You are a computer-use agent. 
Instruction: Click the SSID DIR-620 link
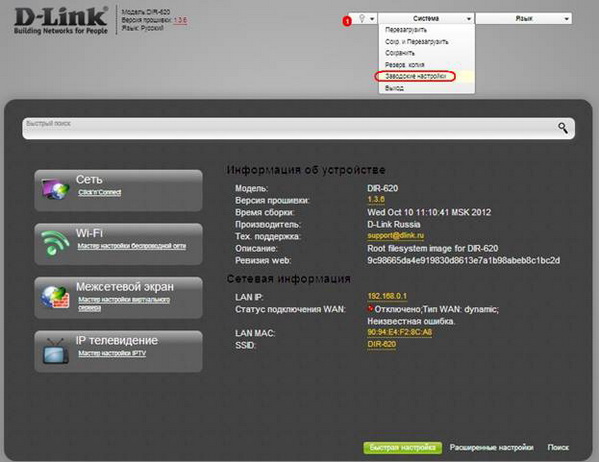click(381, 344)
